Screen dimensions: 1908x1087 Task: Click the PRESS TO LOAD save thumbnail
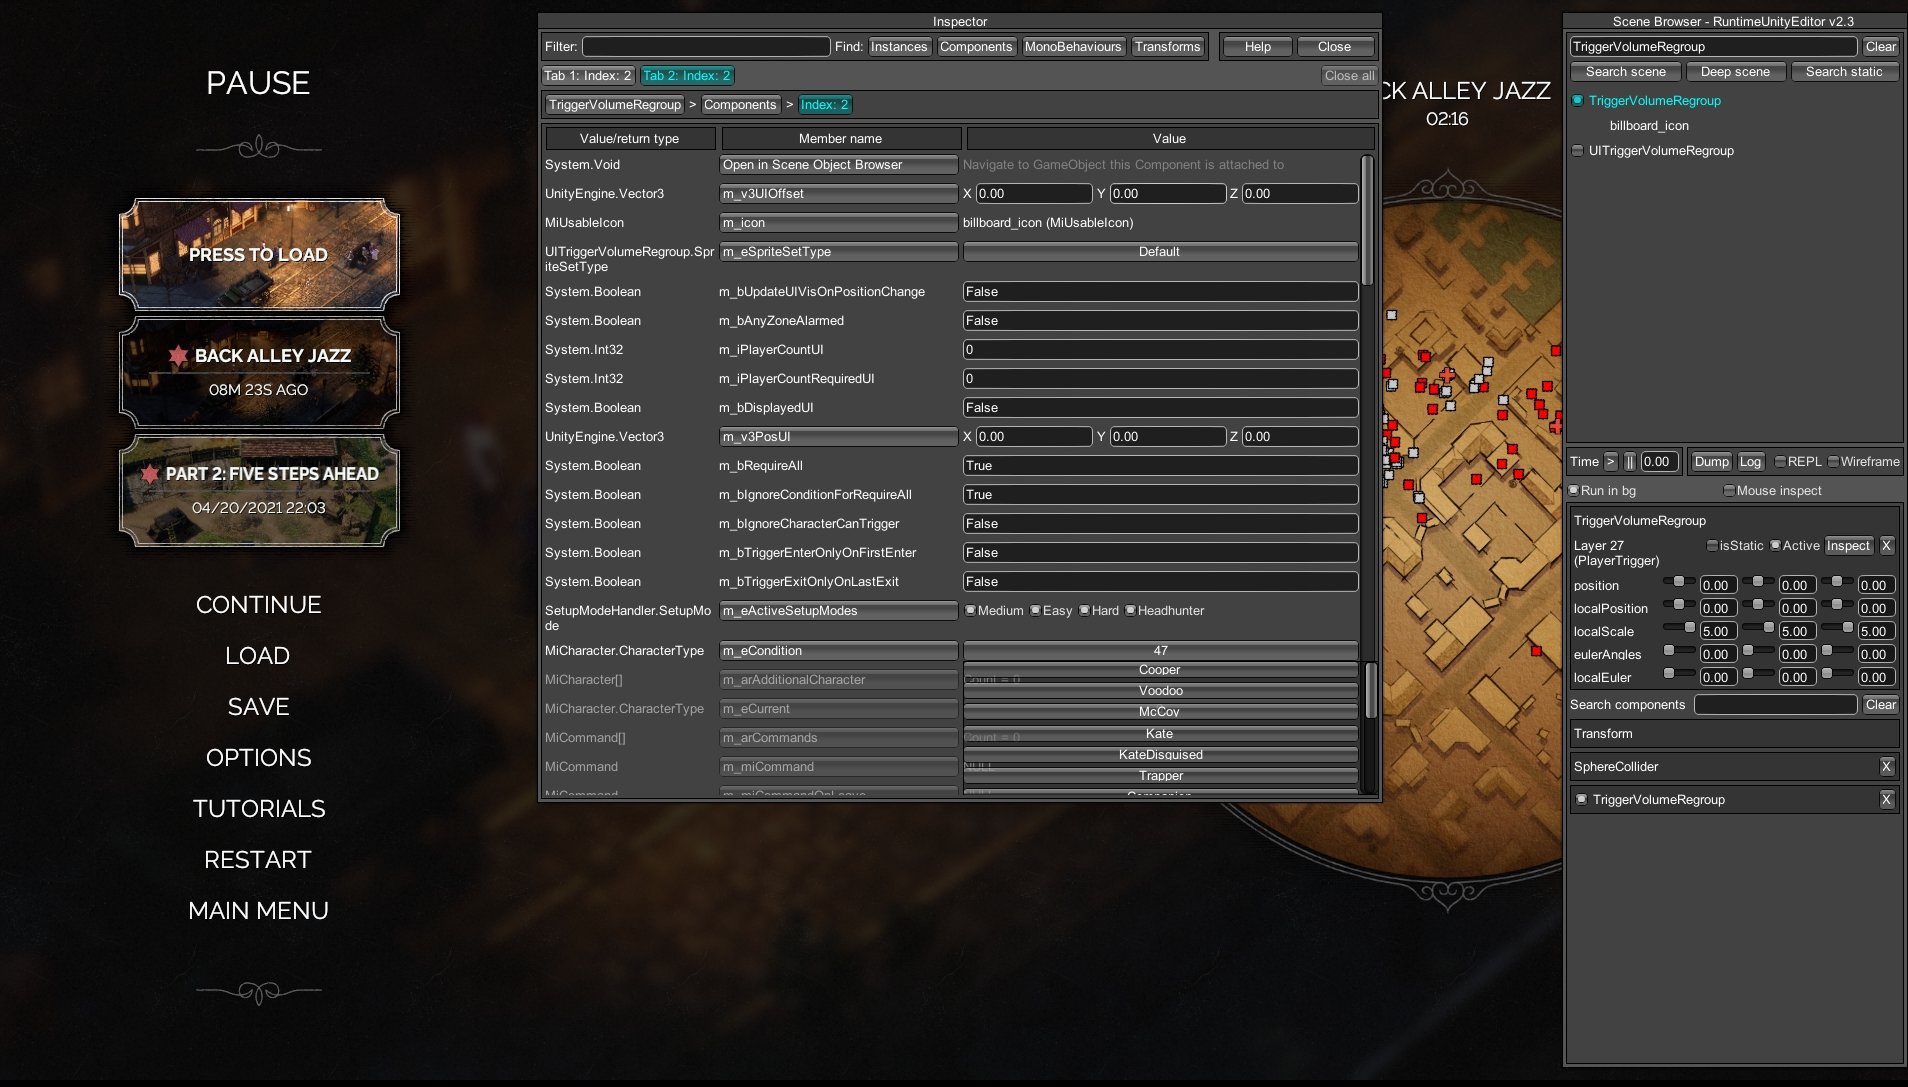coord(259,254)
